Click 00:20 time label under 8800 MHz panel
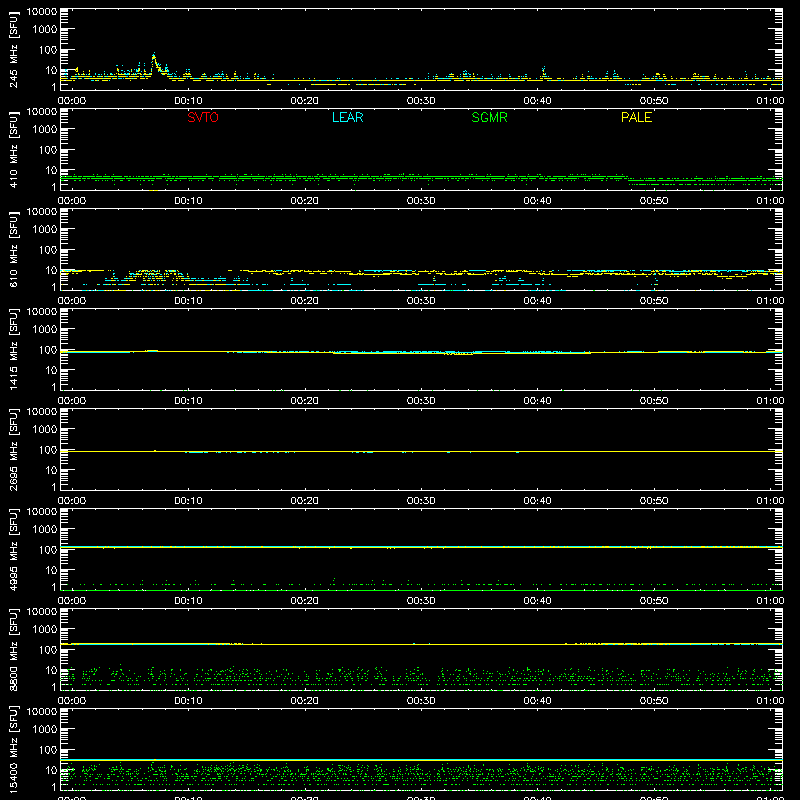 (305, 701)
